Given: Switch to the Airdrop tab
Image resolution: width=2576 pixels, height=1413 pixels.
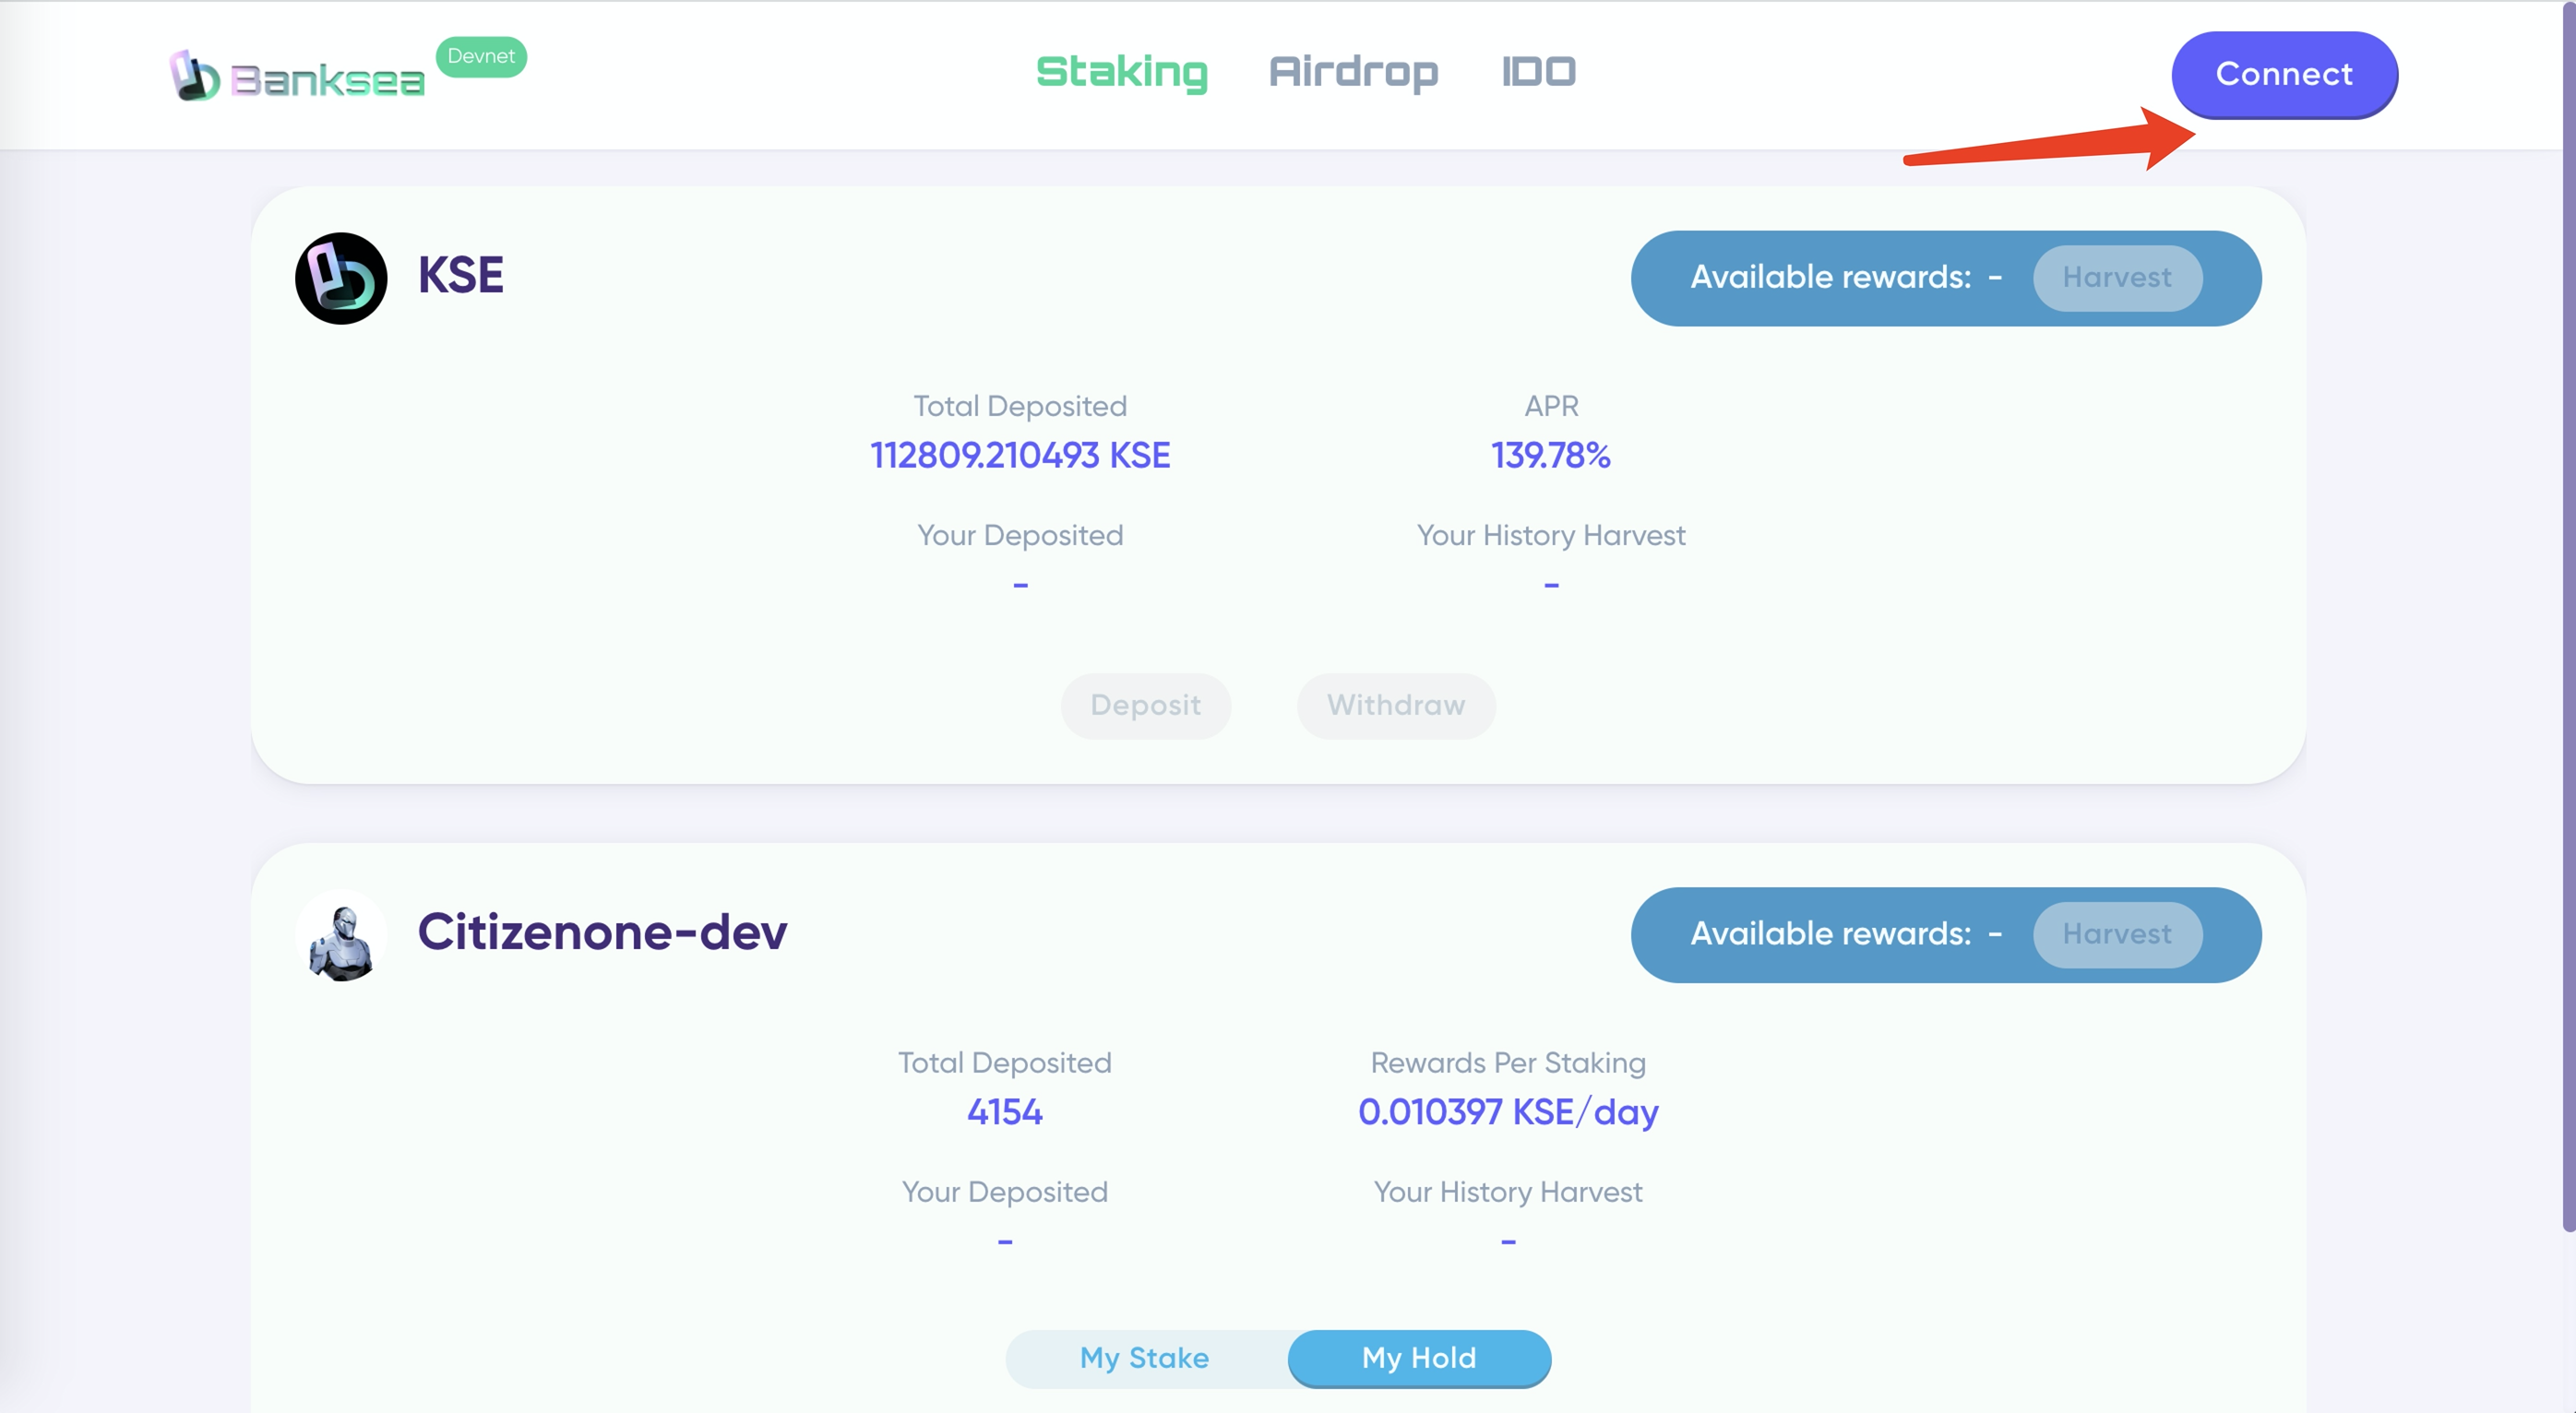Looking at the screenshot, I should point(1353,72).
